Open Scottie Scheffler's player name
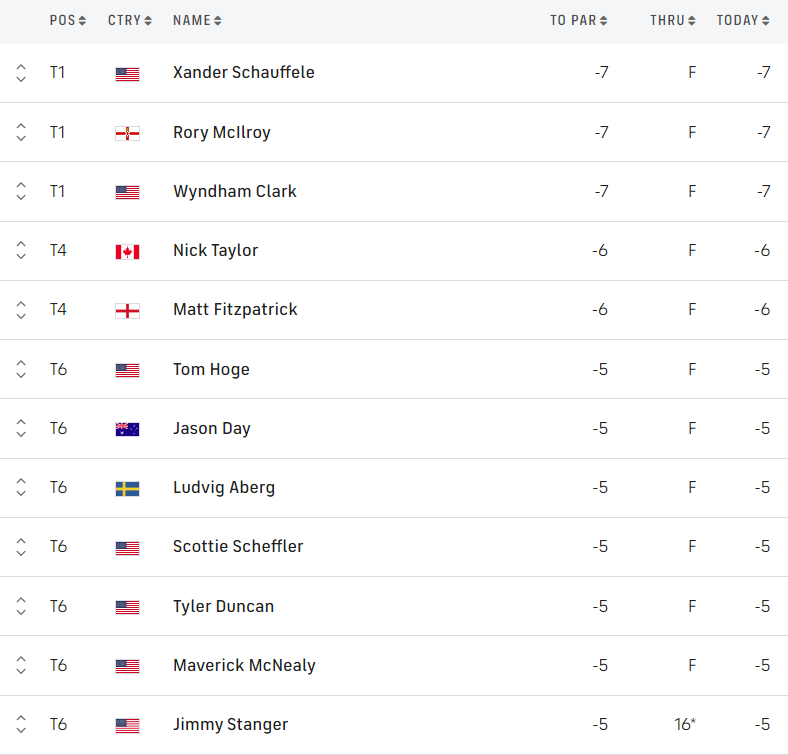The height and width of the screenshot is (755, 788). 238,546
